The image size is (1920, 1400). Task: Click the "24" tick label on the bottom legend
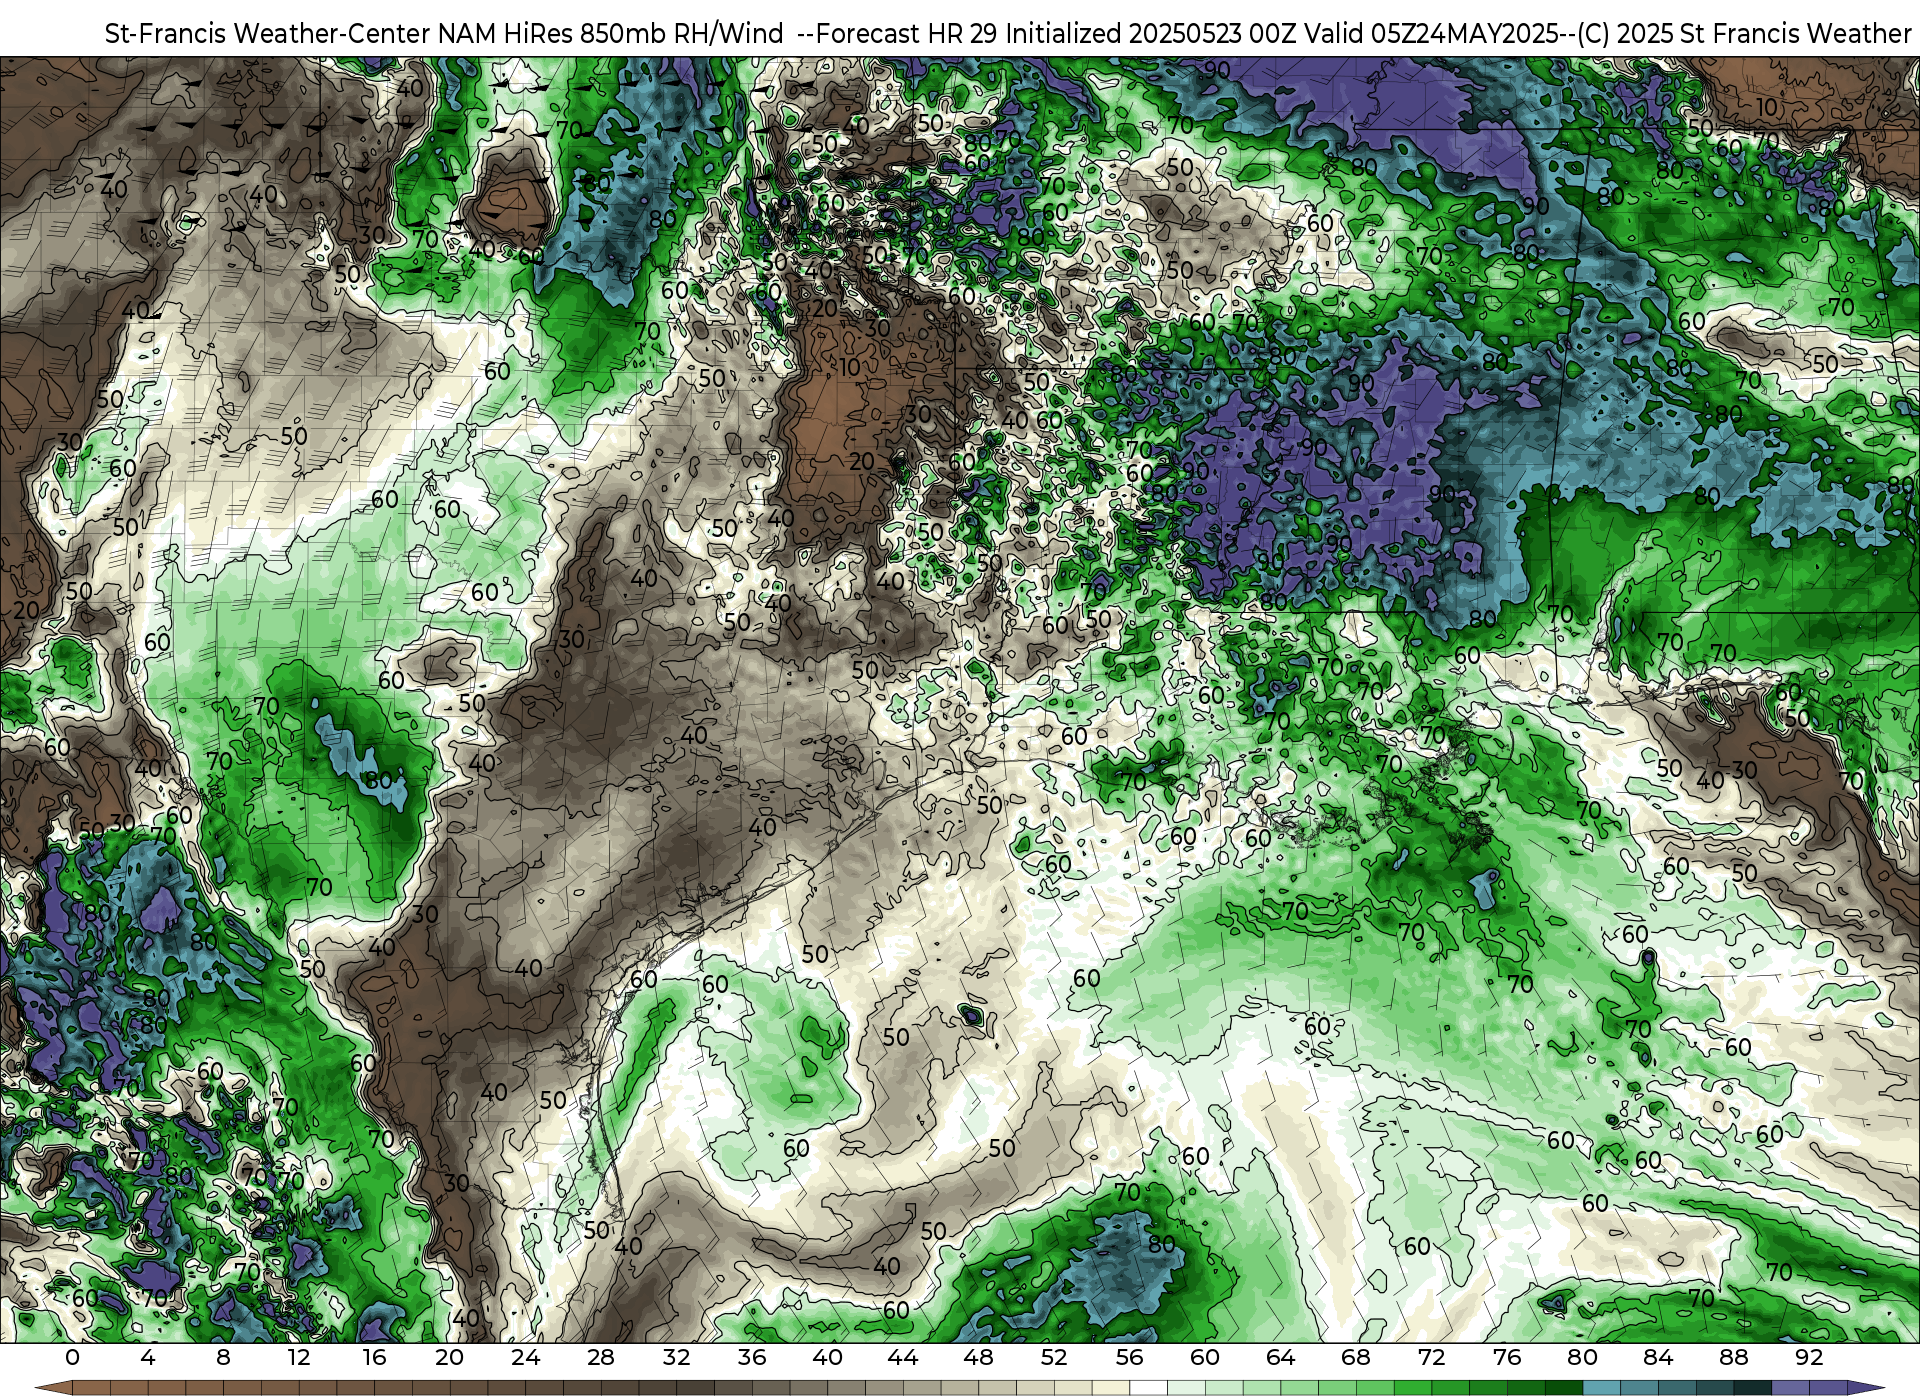525,1357
